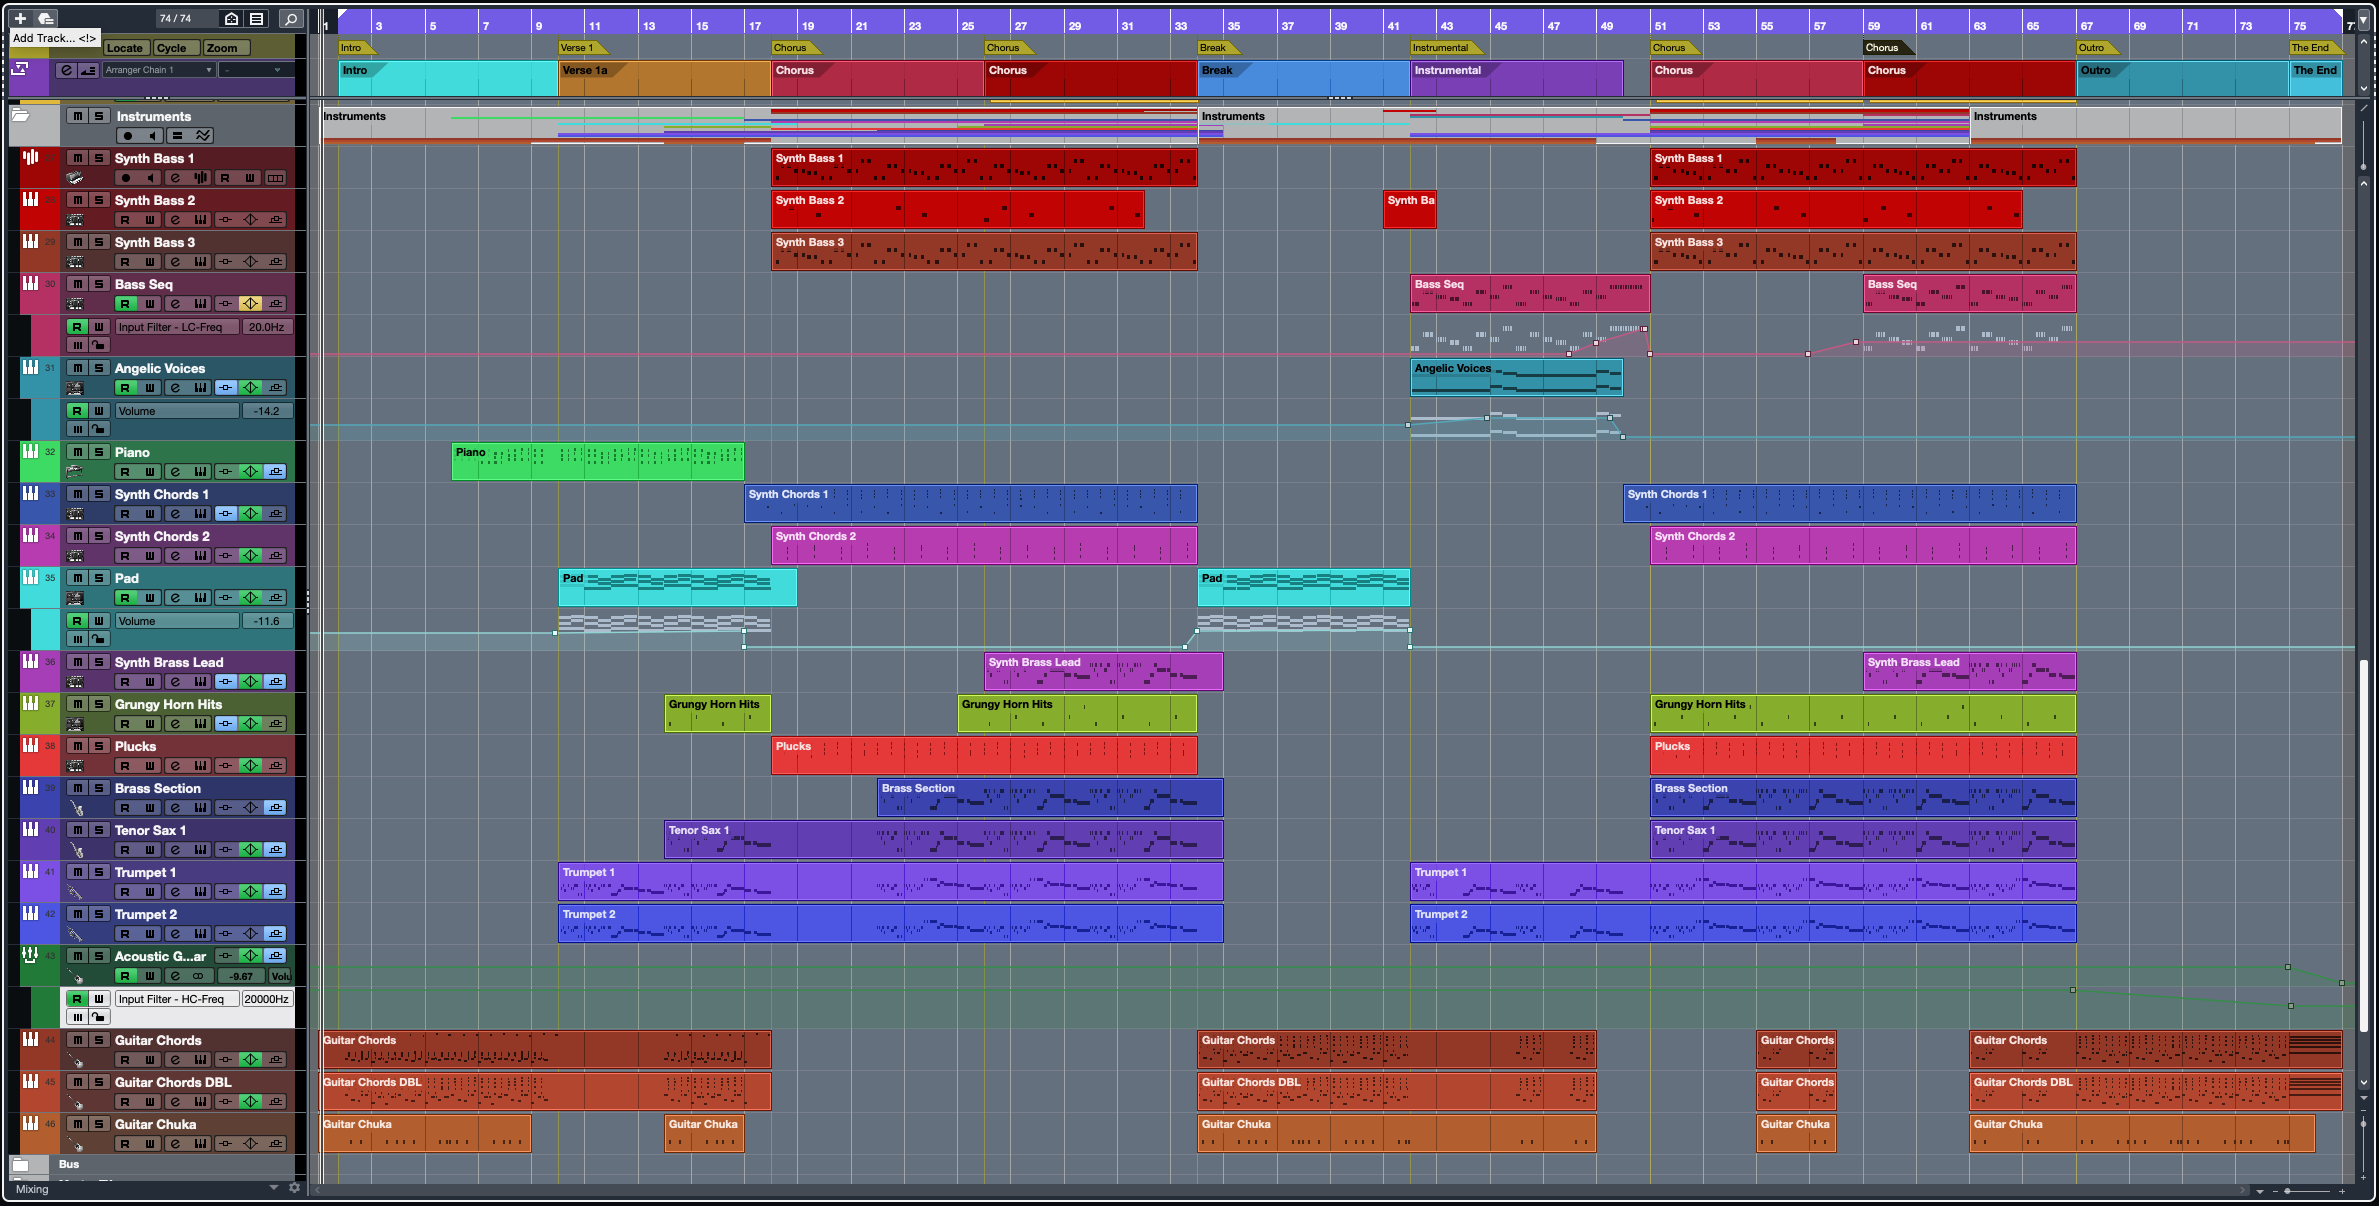Toggle monitor speaker on Instruments folder
The image size is (2379, 1206).
click(x=152, y=136)
